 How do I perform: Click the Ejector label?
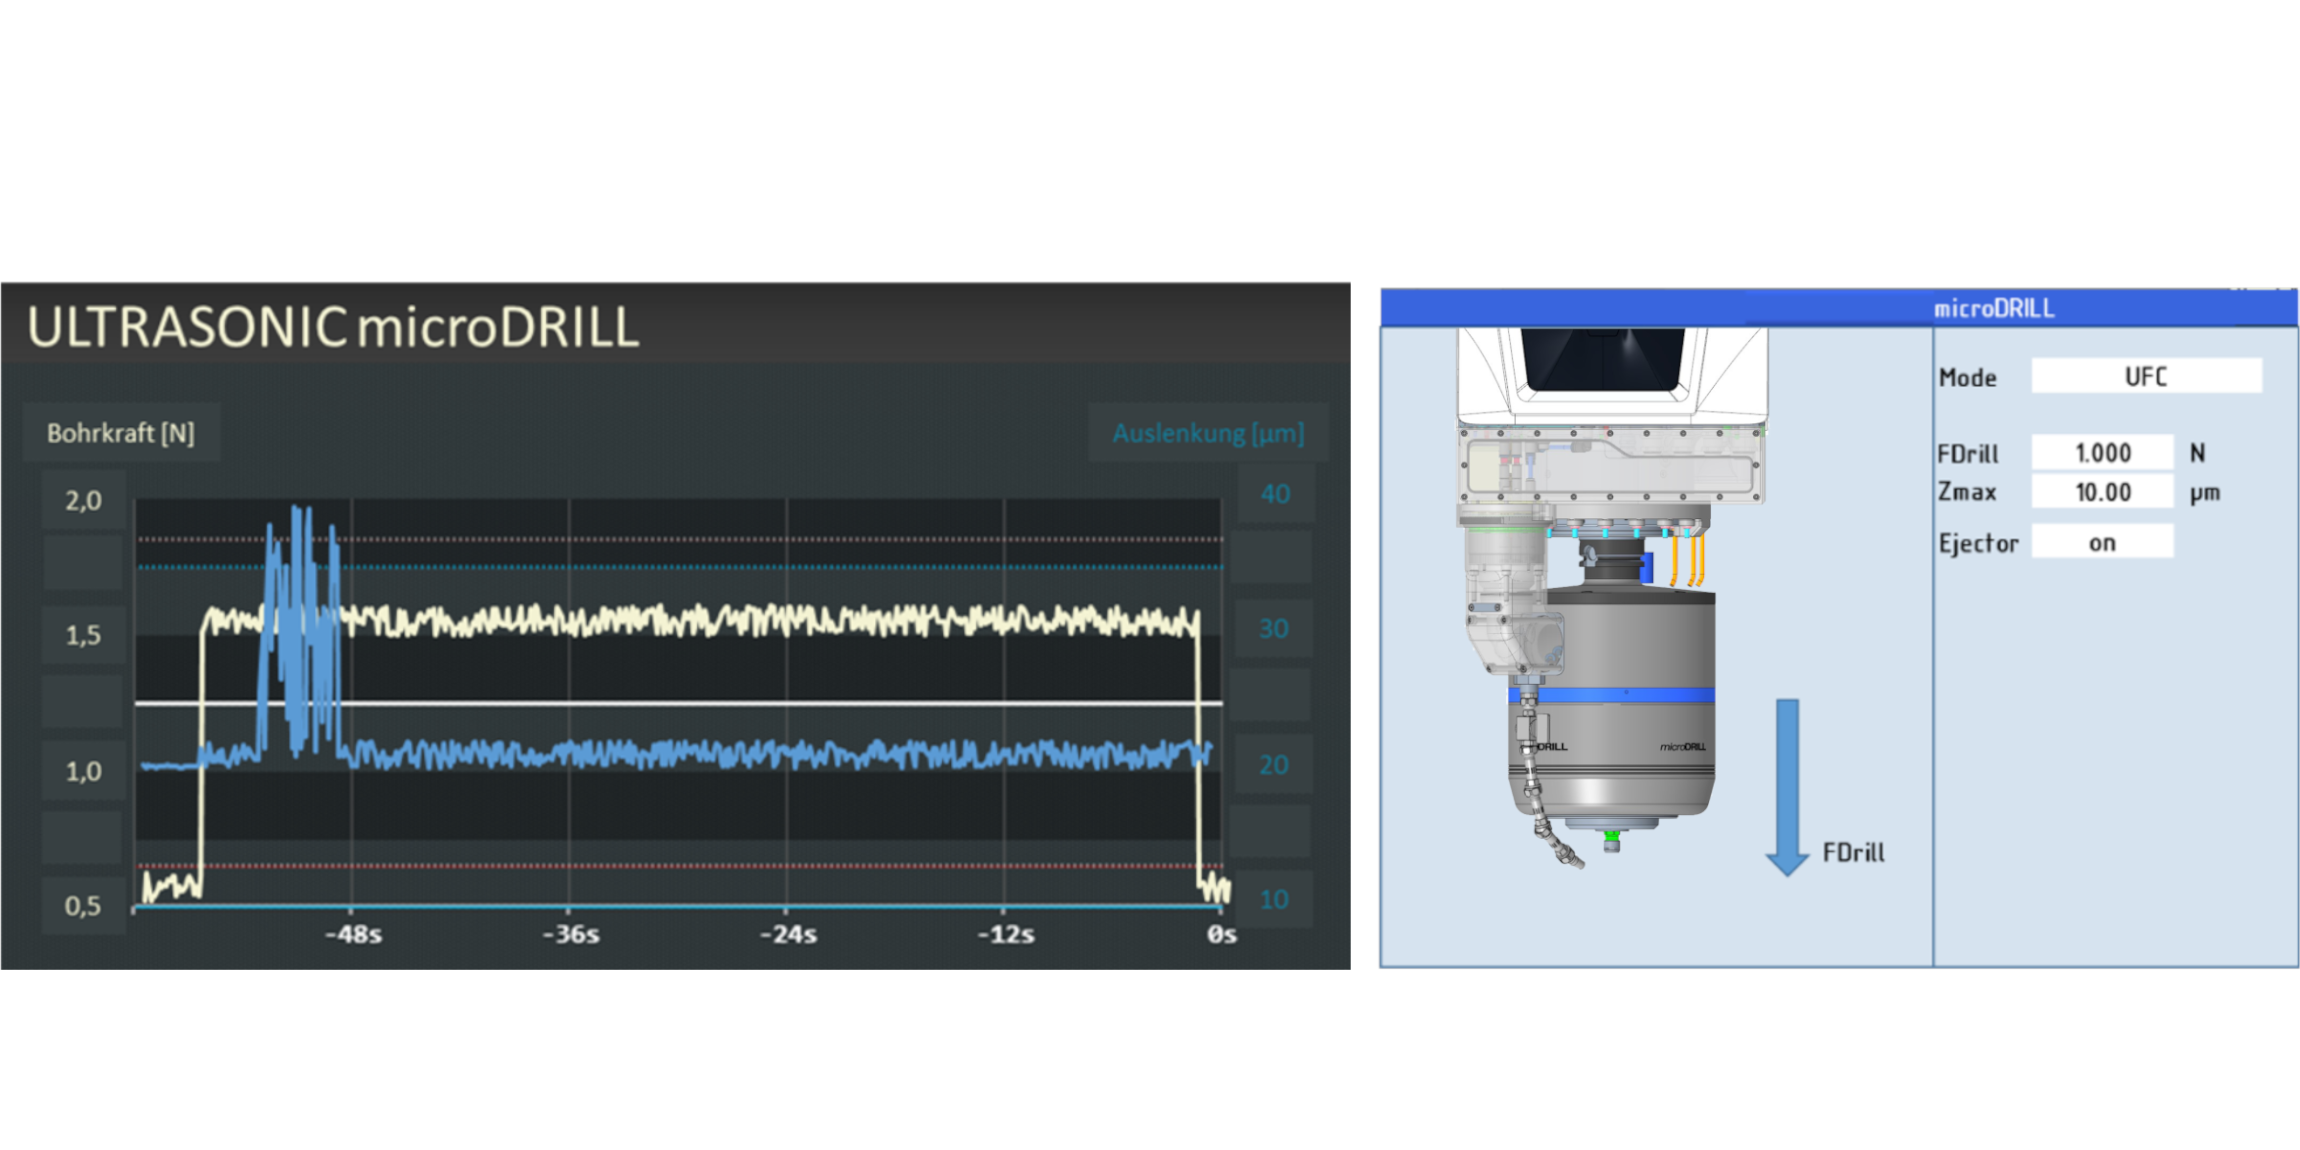(1978, 543)
